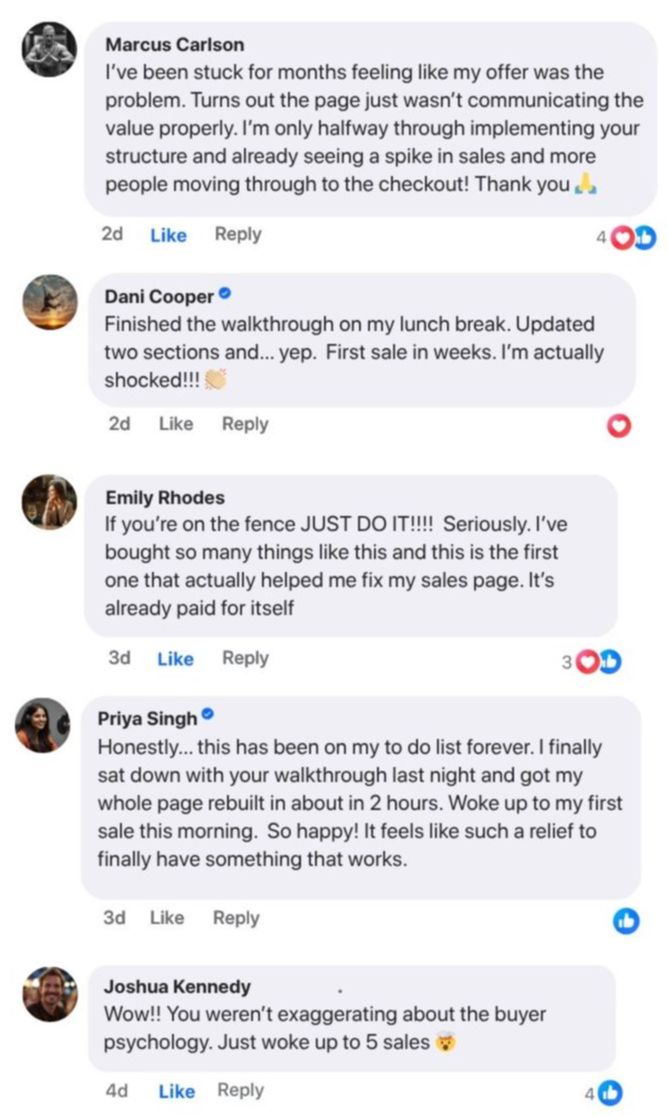Click Priya Singh's verified badge

coord(208,716)
